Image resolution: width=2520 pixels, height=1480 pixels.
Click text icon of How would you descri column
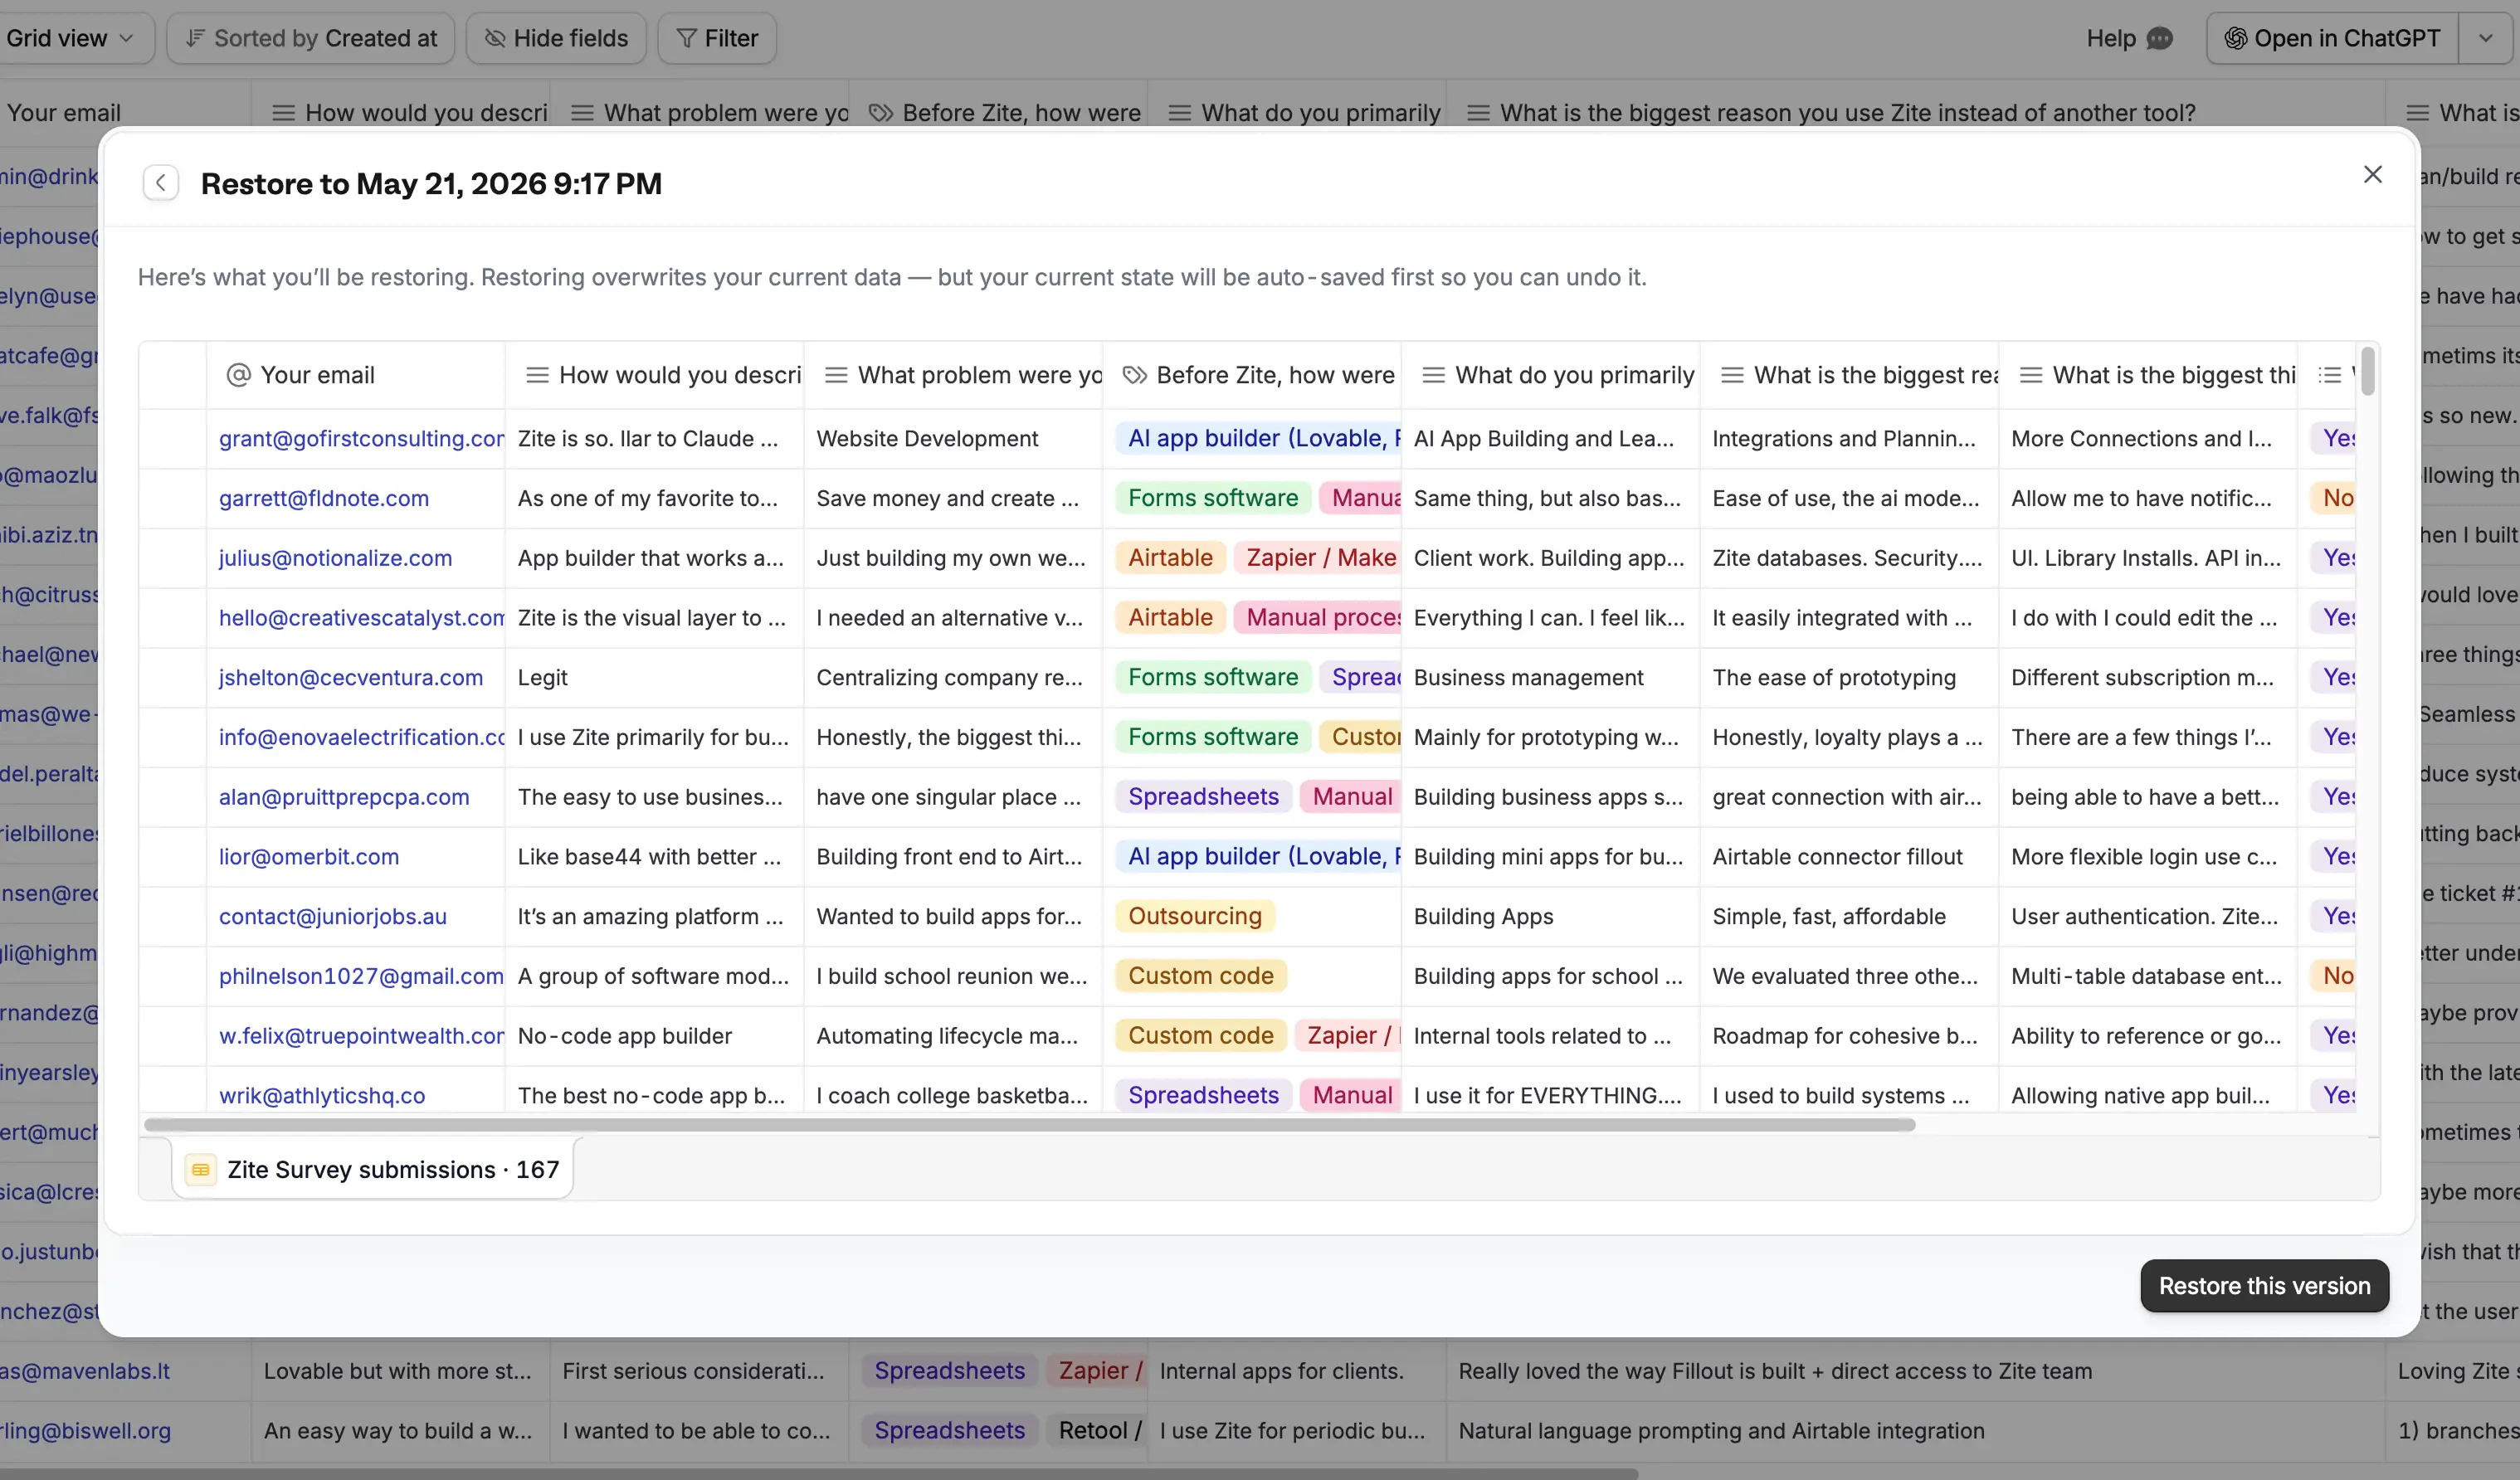[537, 375]
